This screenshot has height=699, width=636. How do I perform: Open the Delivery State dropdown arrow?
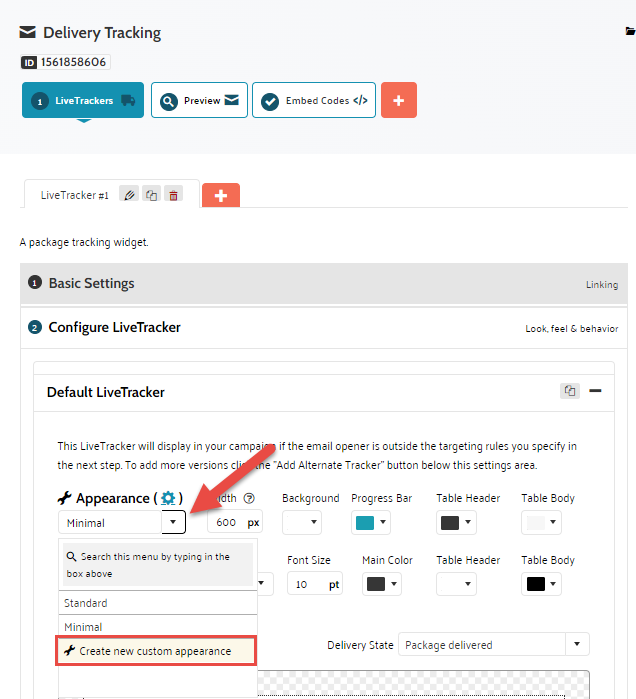point(577,644)
